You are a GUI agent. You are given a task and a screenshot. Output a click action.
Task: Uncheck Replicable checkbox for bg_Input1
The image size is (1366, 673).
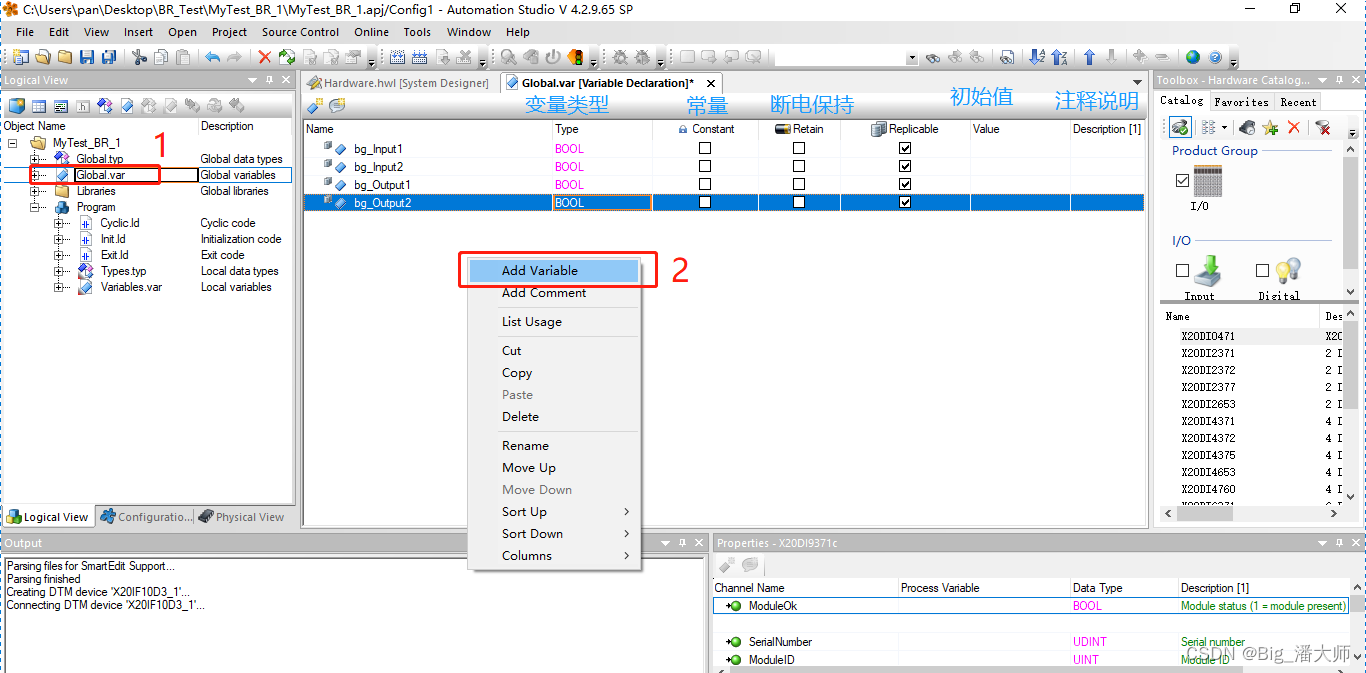905,148
